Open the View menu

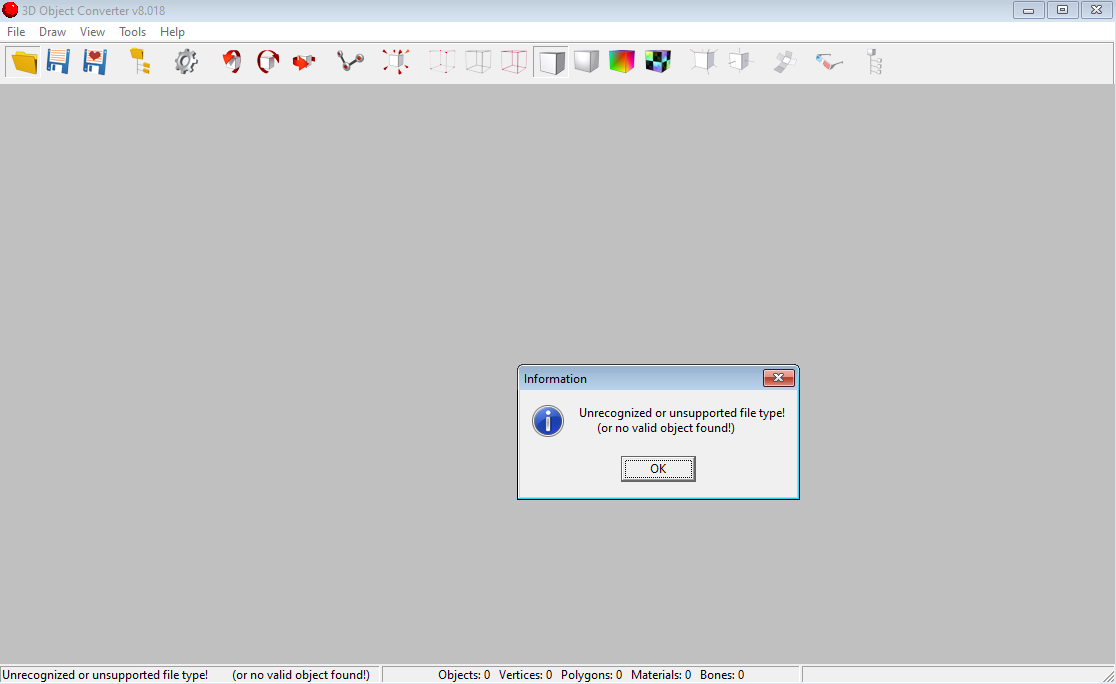pyautogui.click(x=93, y=32)
